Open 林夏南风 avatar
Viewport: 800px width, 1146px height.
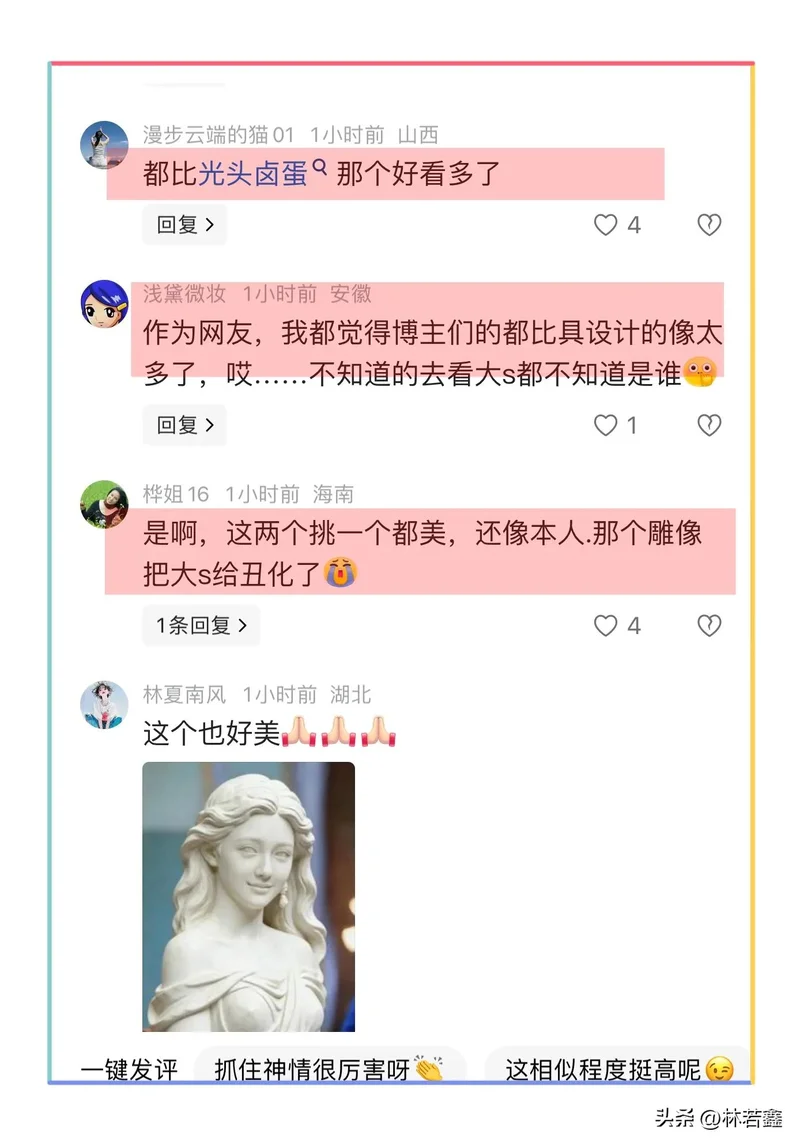pyautogui.click(x=104, y=705)
